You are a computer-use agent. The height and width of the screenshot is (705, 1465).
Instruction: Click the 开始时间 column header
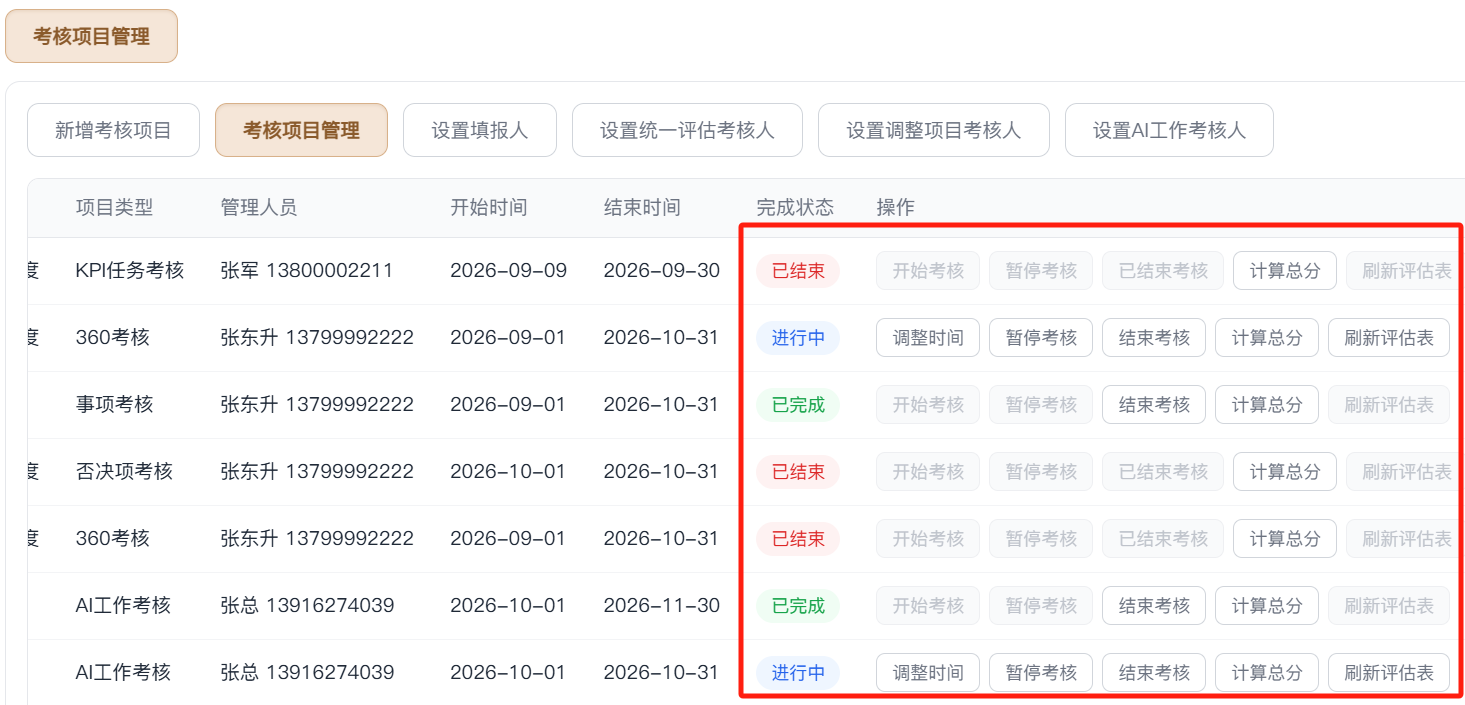coord(488,207)
